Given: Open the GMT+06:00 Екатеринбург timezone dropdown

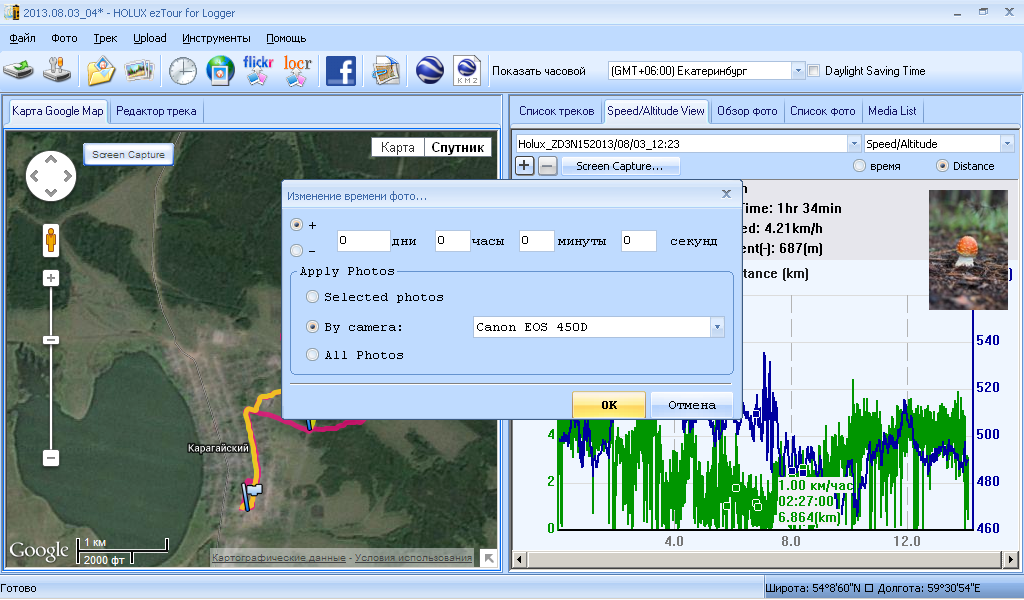Looking at the screenshot, I should tap(797, 71).
